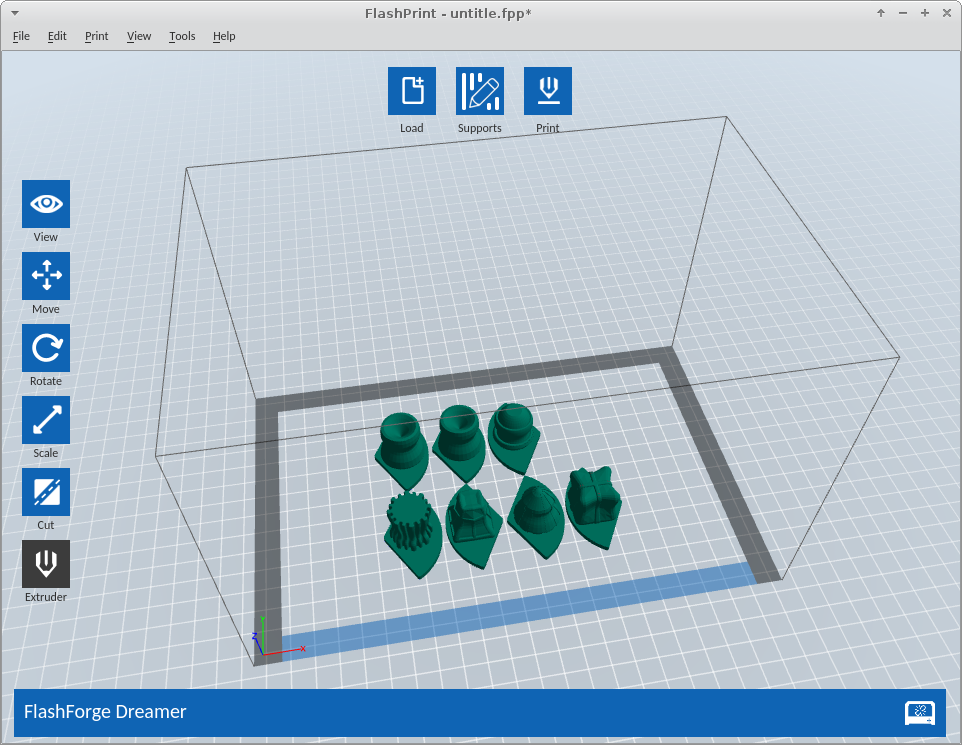962x745 pixels.
Task: Click the FlashForge Dreamer status bar
Action: 400,712
